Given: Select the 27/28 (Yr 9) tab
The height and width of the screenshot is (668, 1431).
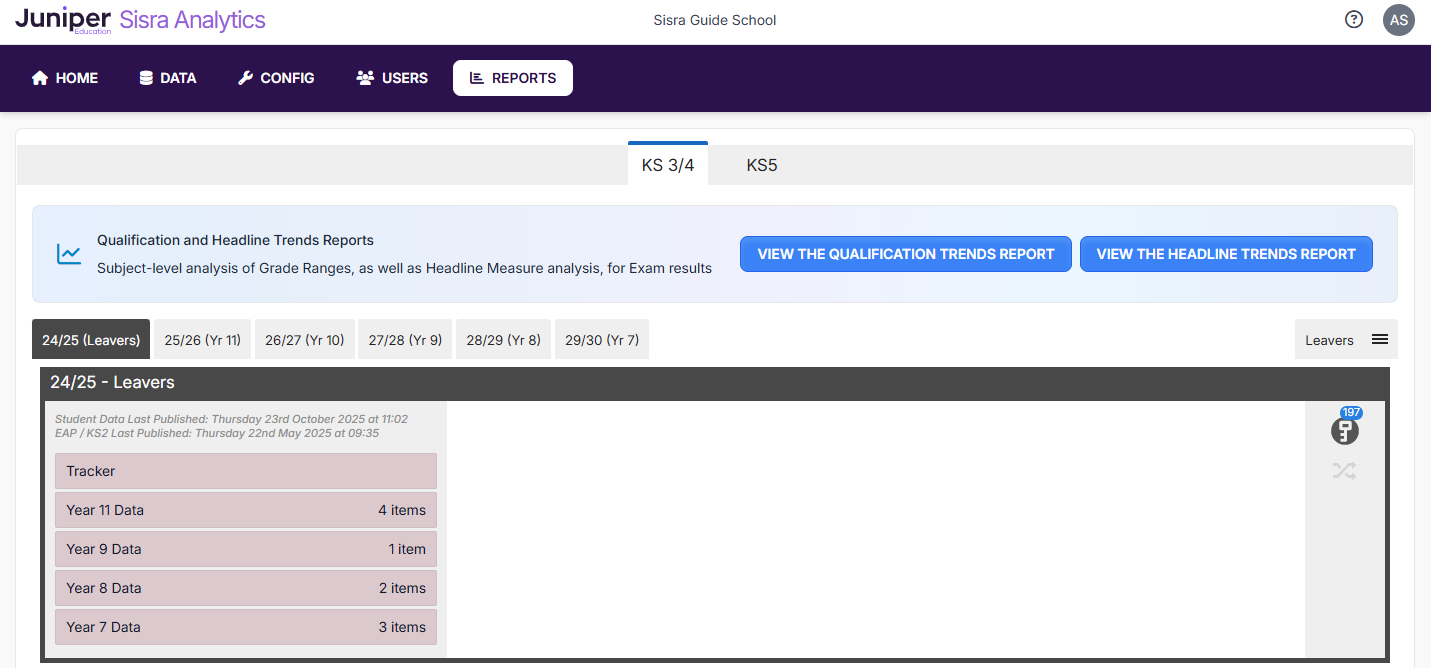Looking at the screenshot, I should pos(405,340).
